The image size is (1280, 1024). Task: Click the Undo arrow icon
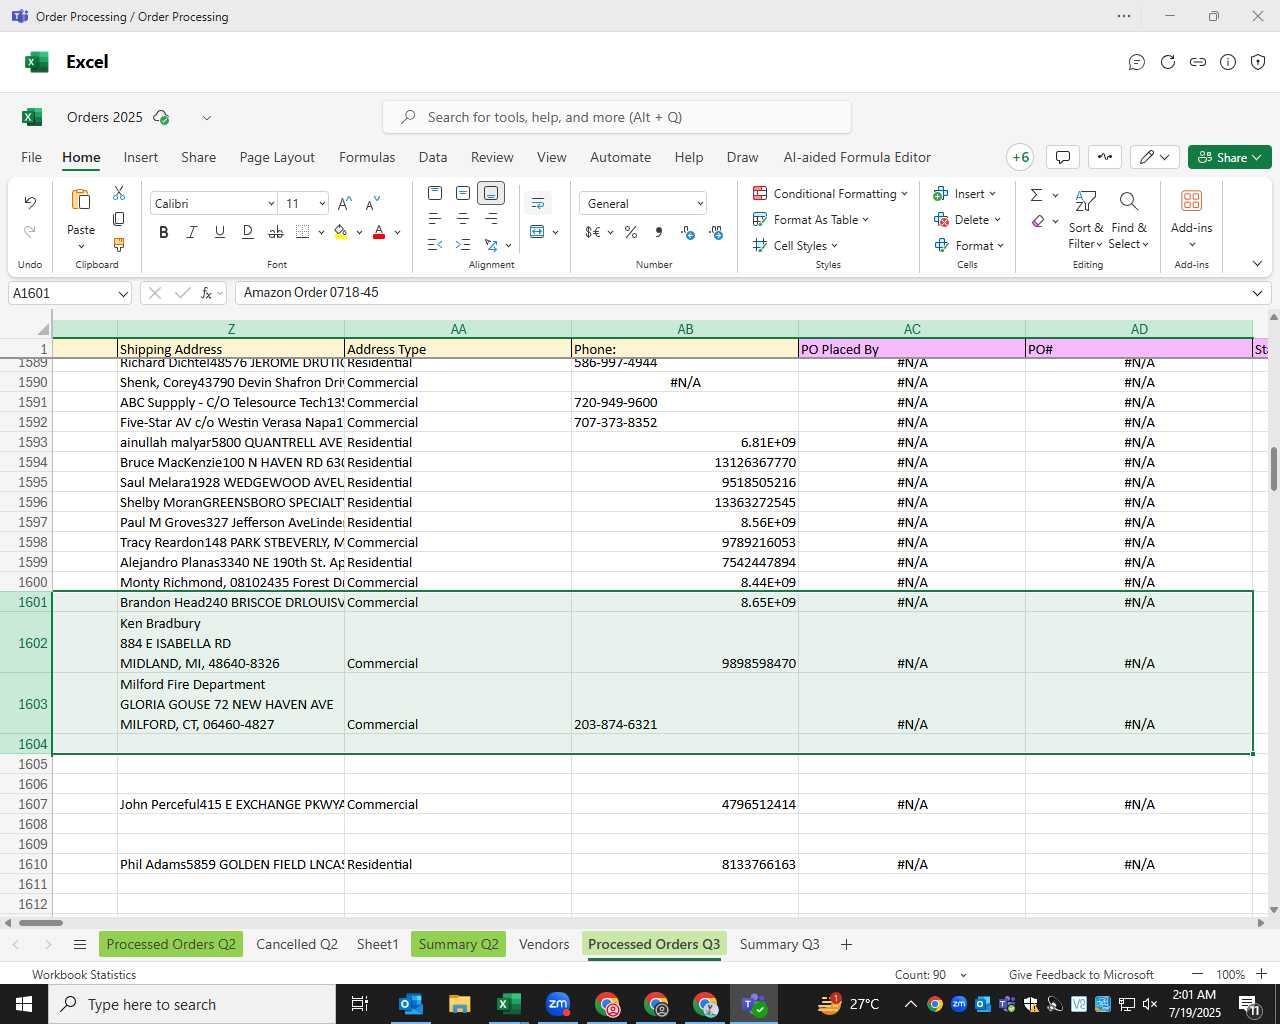coord(30,202)
